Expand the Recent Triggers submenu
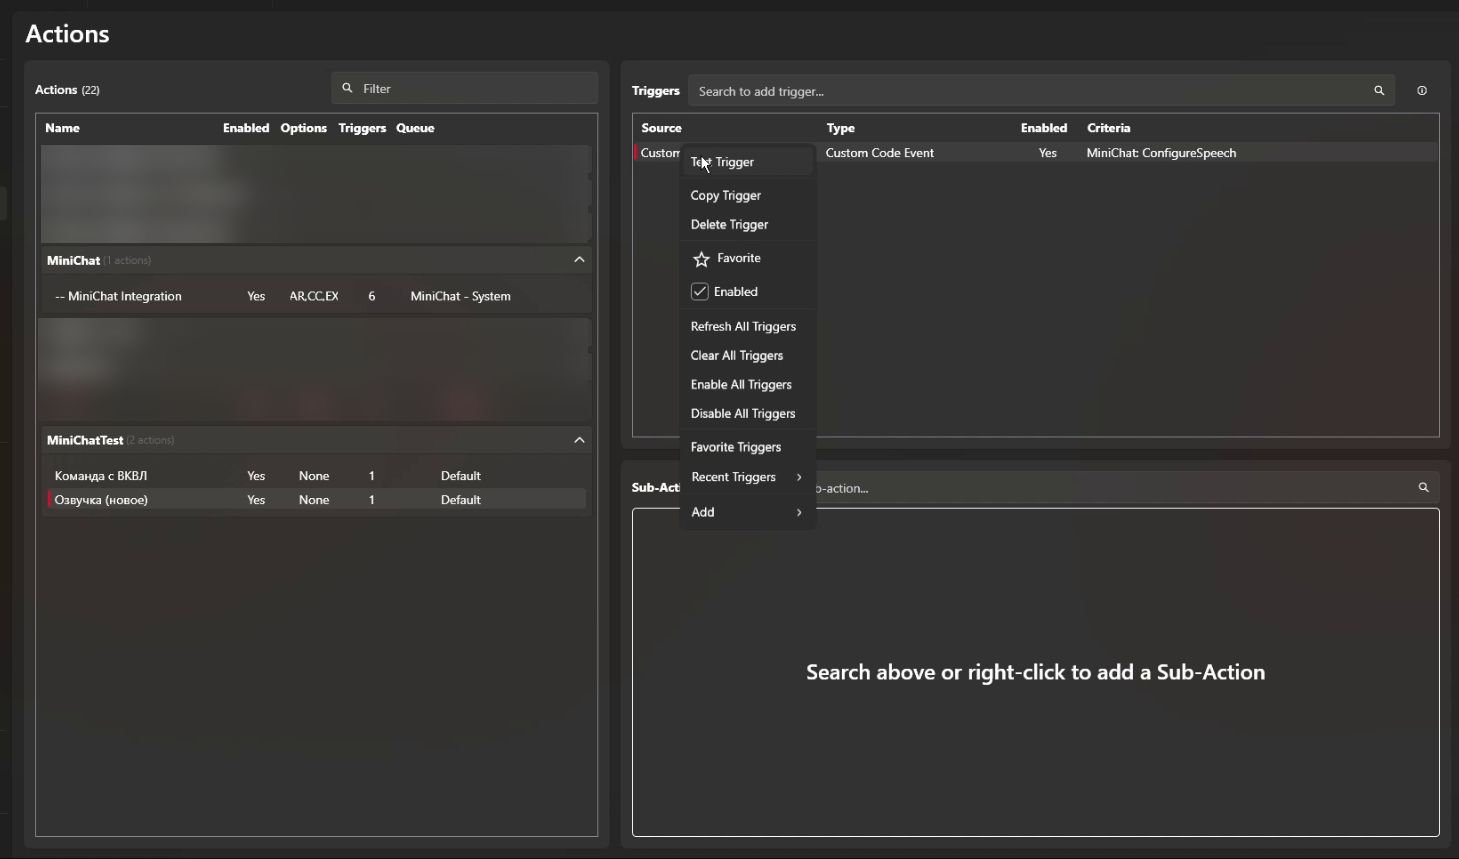The image size is (1459, 859). click(798, 477)
